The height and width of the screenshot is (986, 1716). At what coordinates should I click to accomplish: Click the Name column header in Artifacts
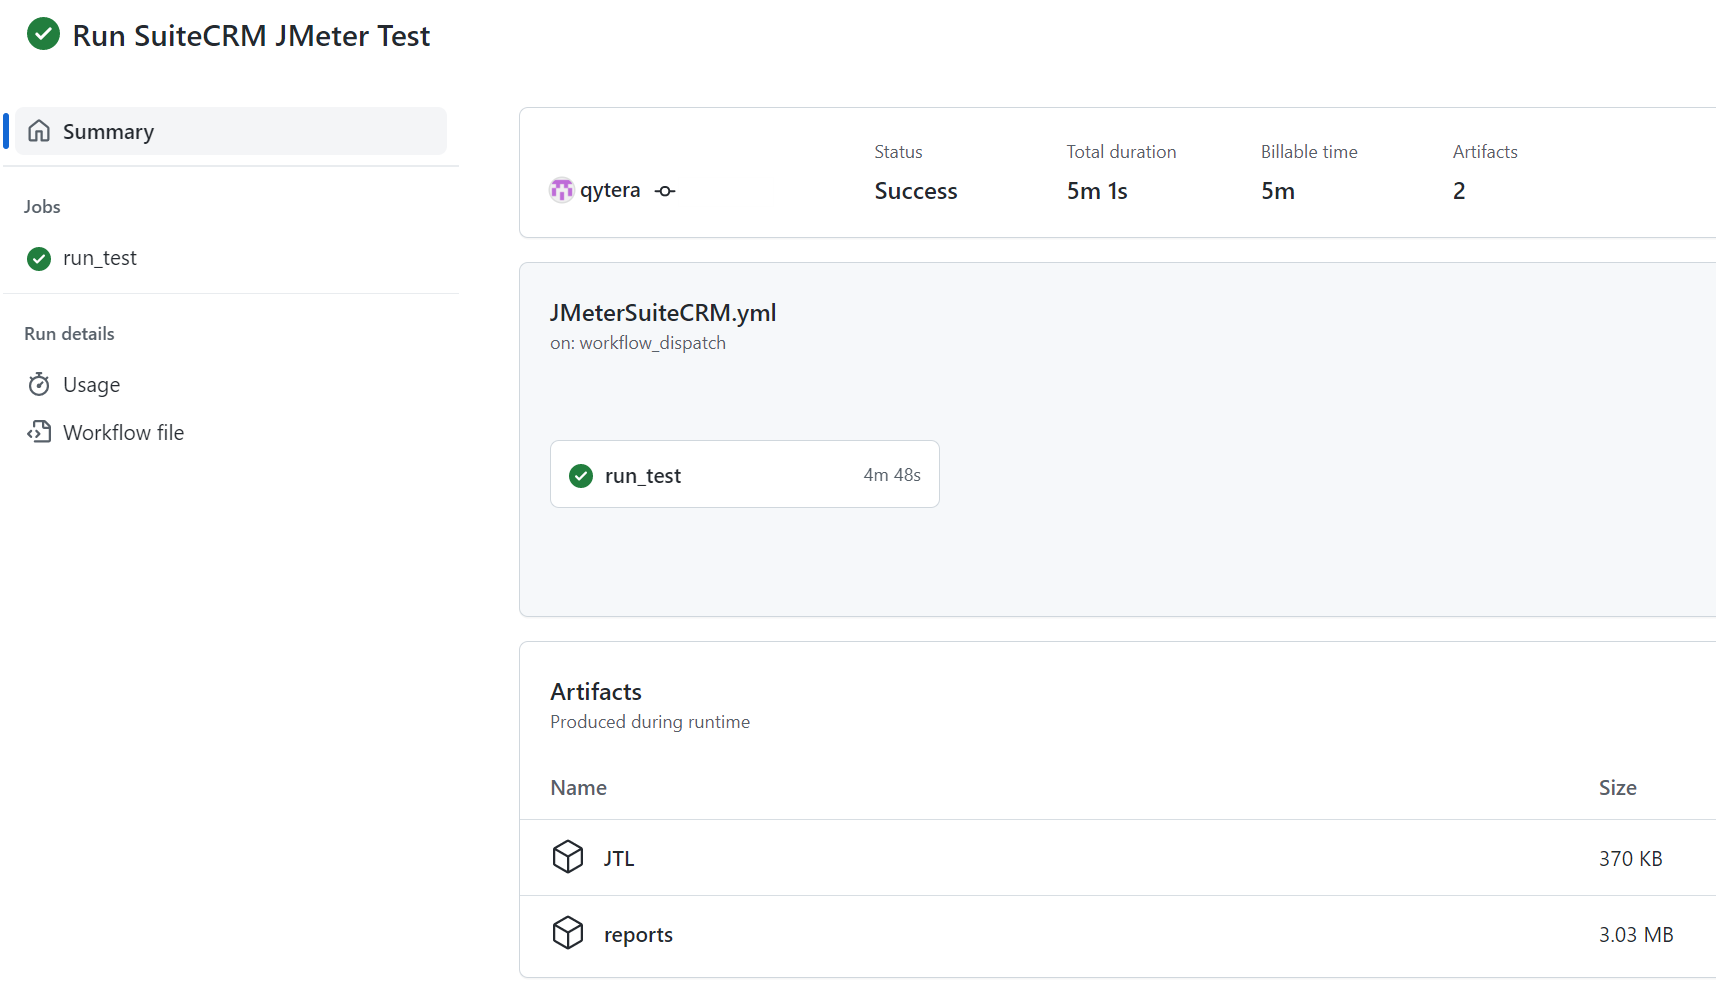click(x=578, y=787)
